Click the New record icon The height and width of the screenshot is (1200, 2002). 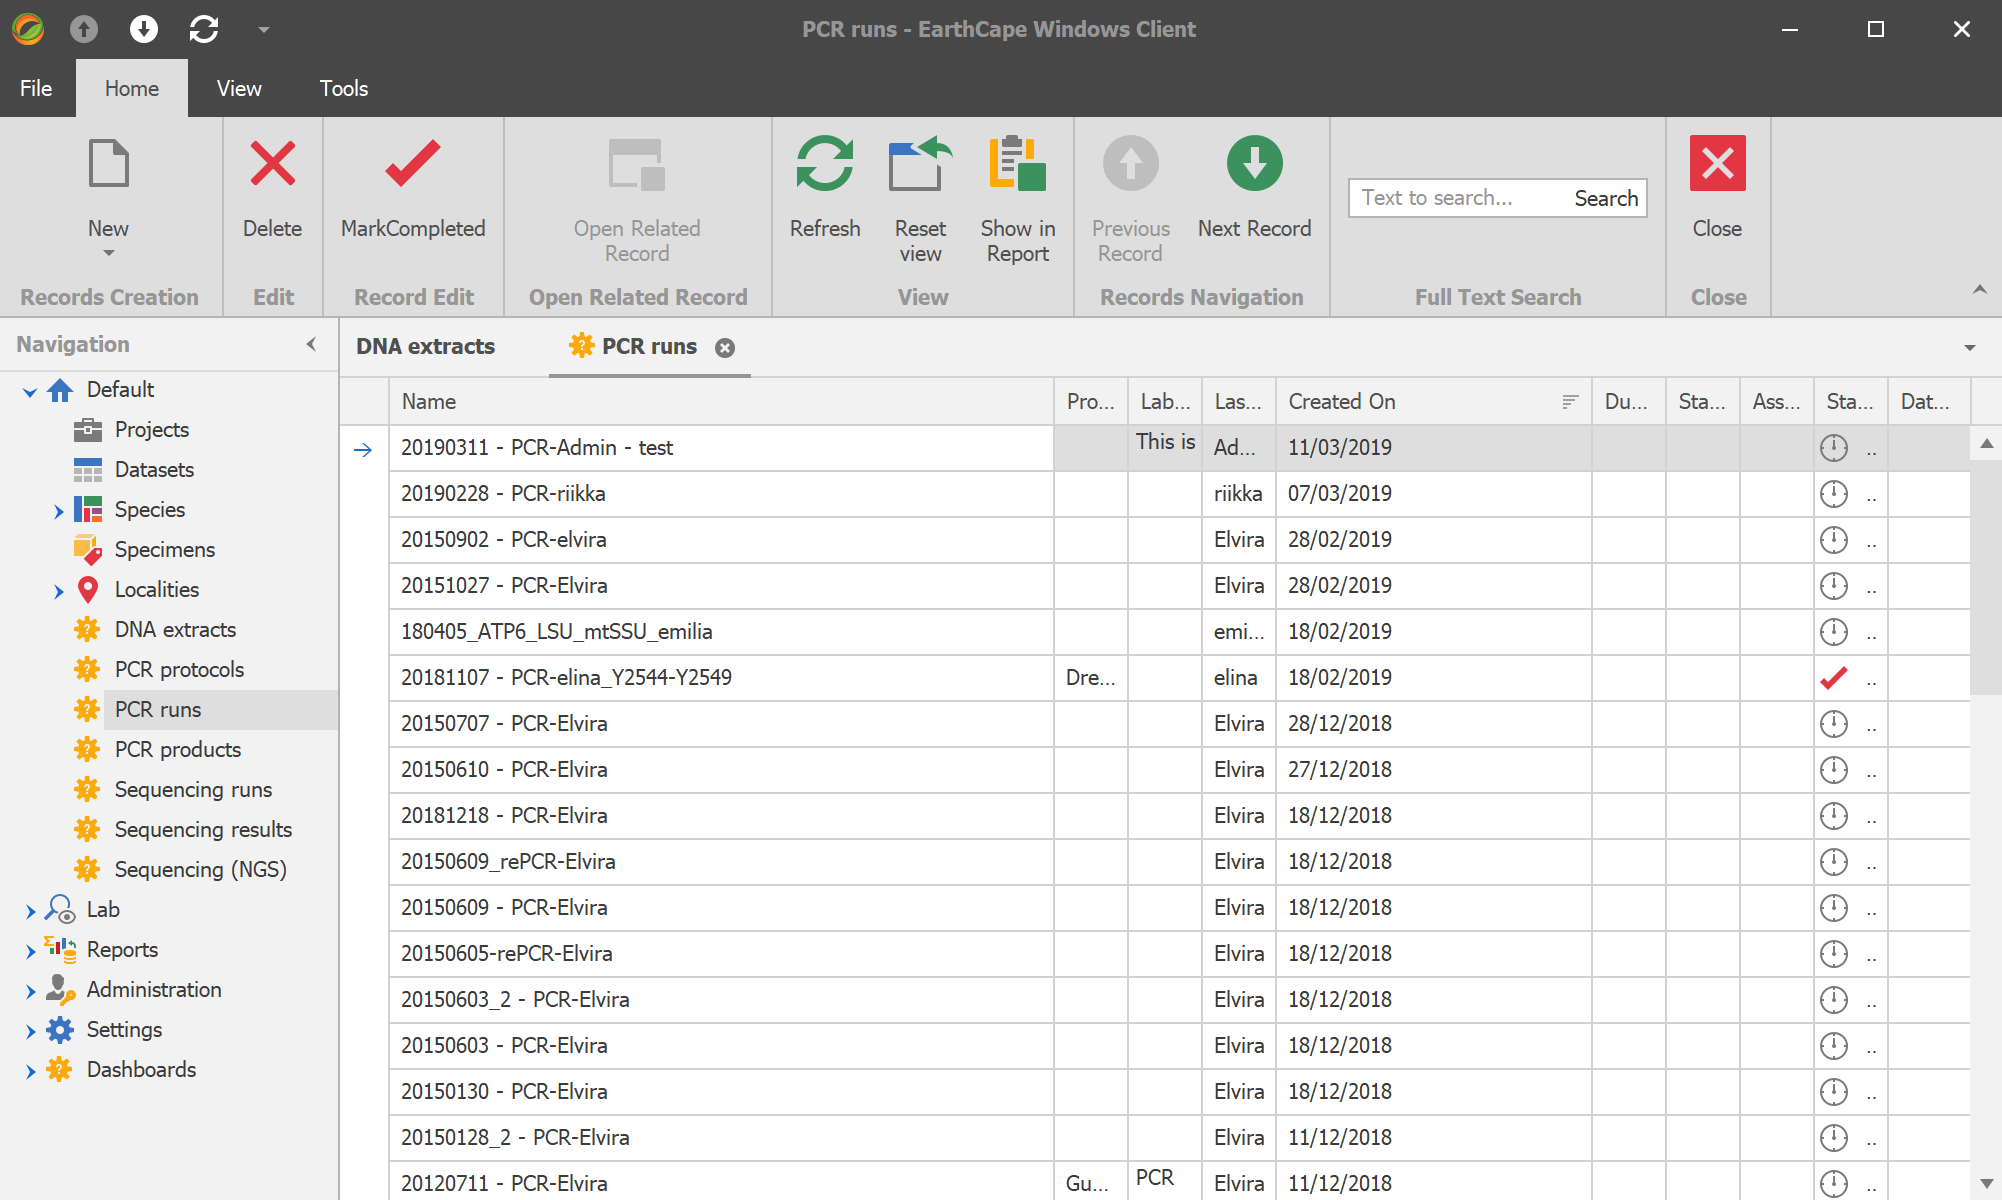point(108,163)
